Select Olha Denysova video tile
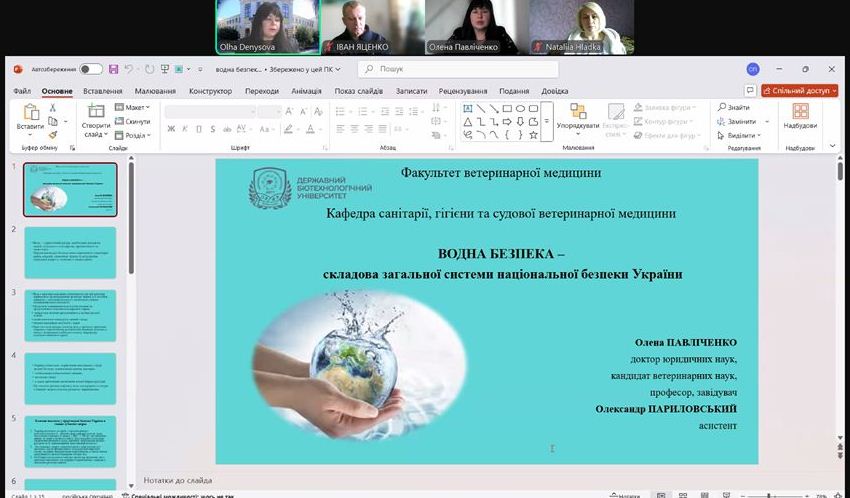The image size is (850, 498). click(x=268, y=27)
